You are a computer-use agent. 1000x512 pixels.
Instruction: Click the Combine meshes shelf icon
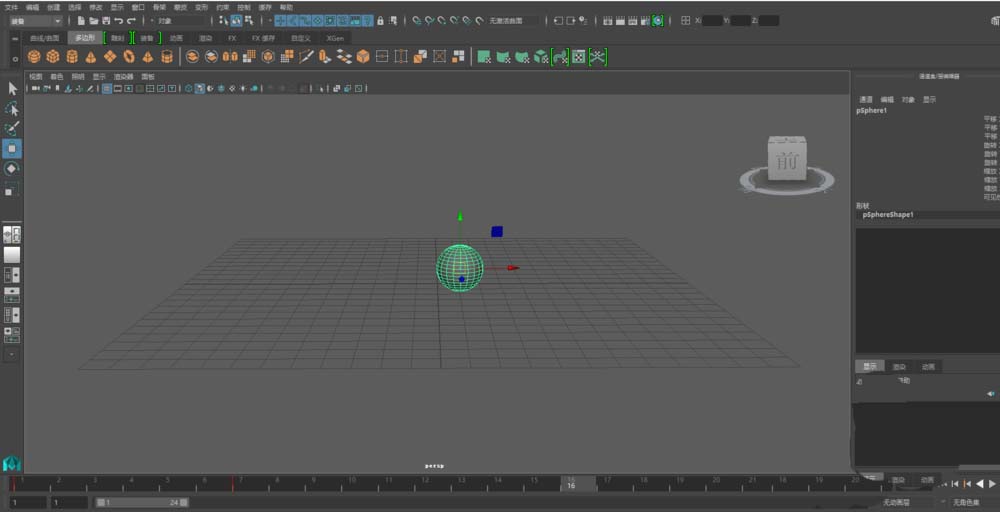pyautogui.click(x=192, y=57)
